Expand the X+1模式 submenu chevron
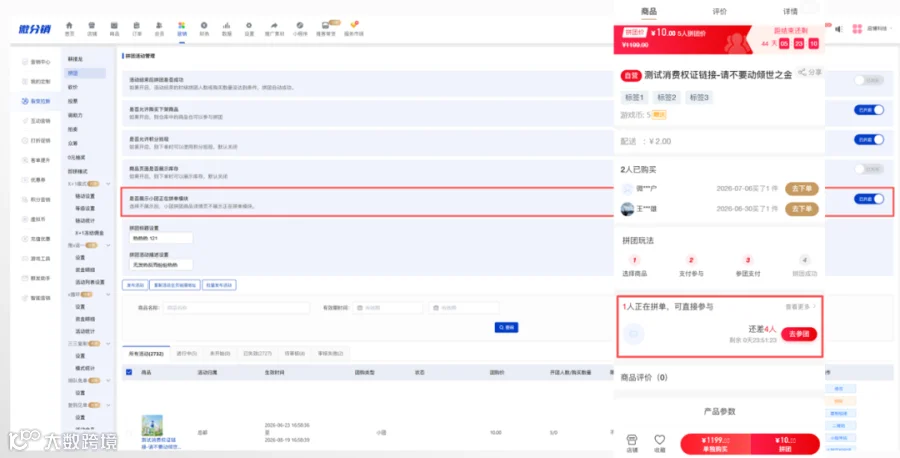 108,184
